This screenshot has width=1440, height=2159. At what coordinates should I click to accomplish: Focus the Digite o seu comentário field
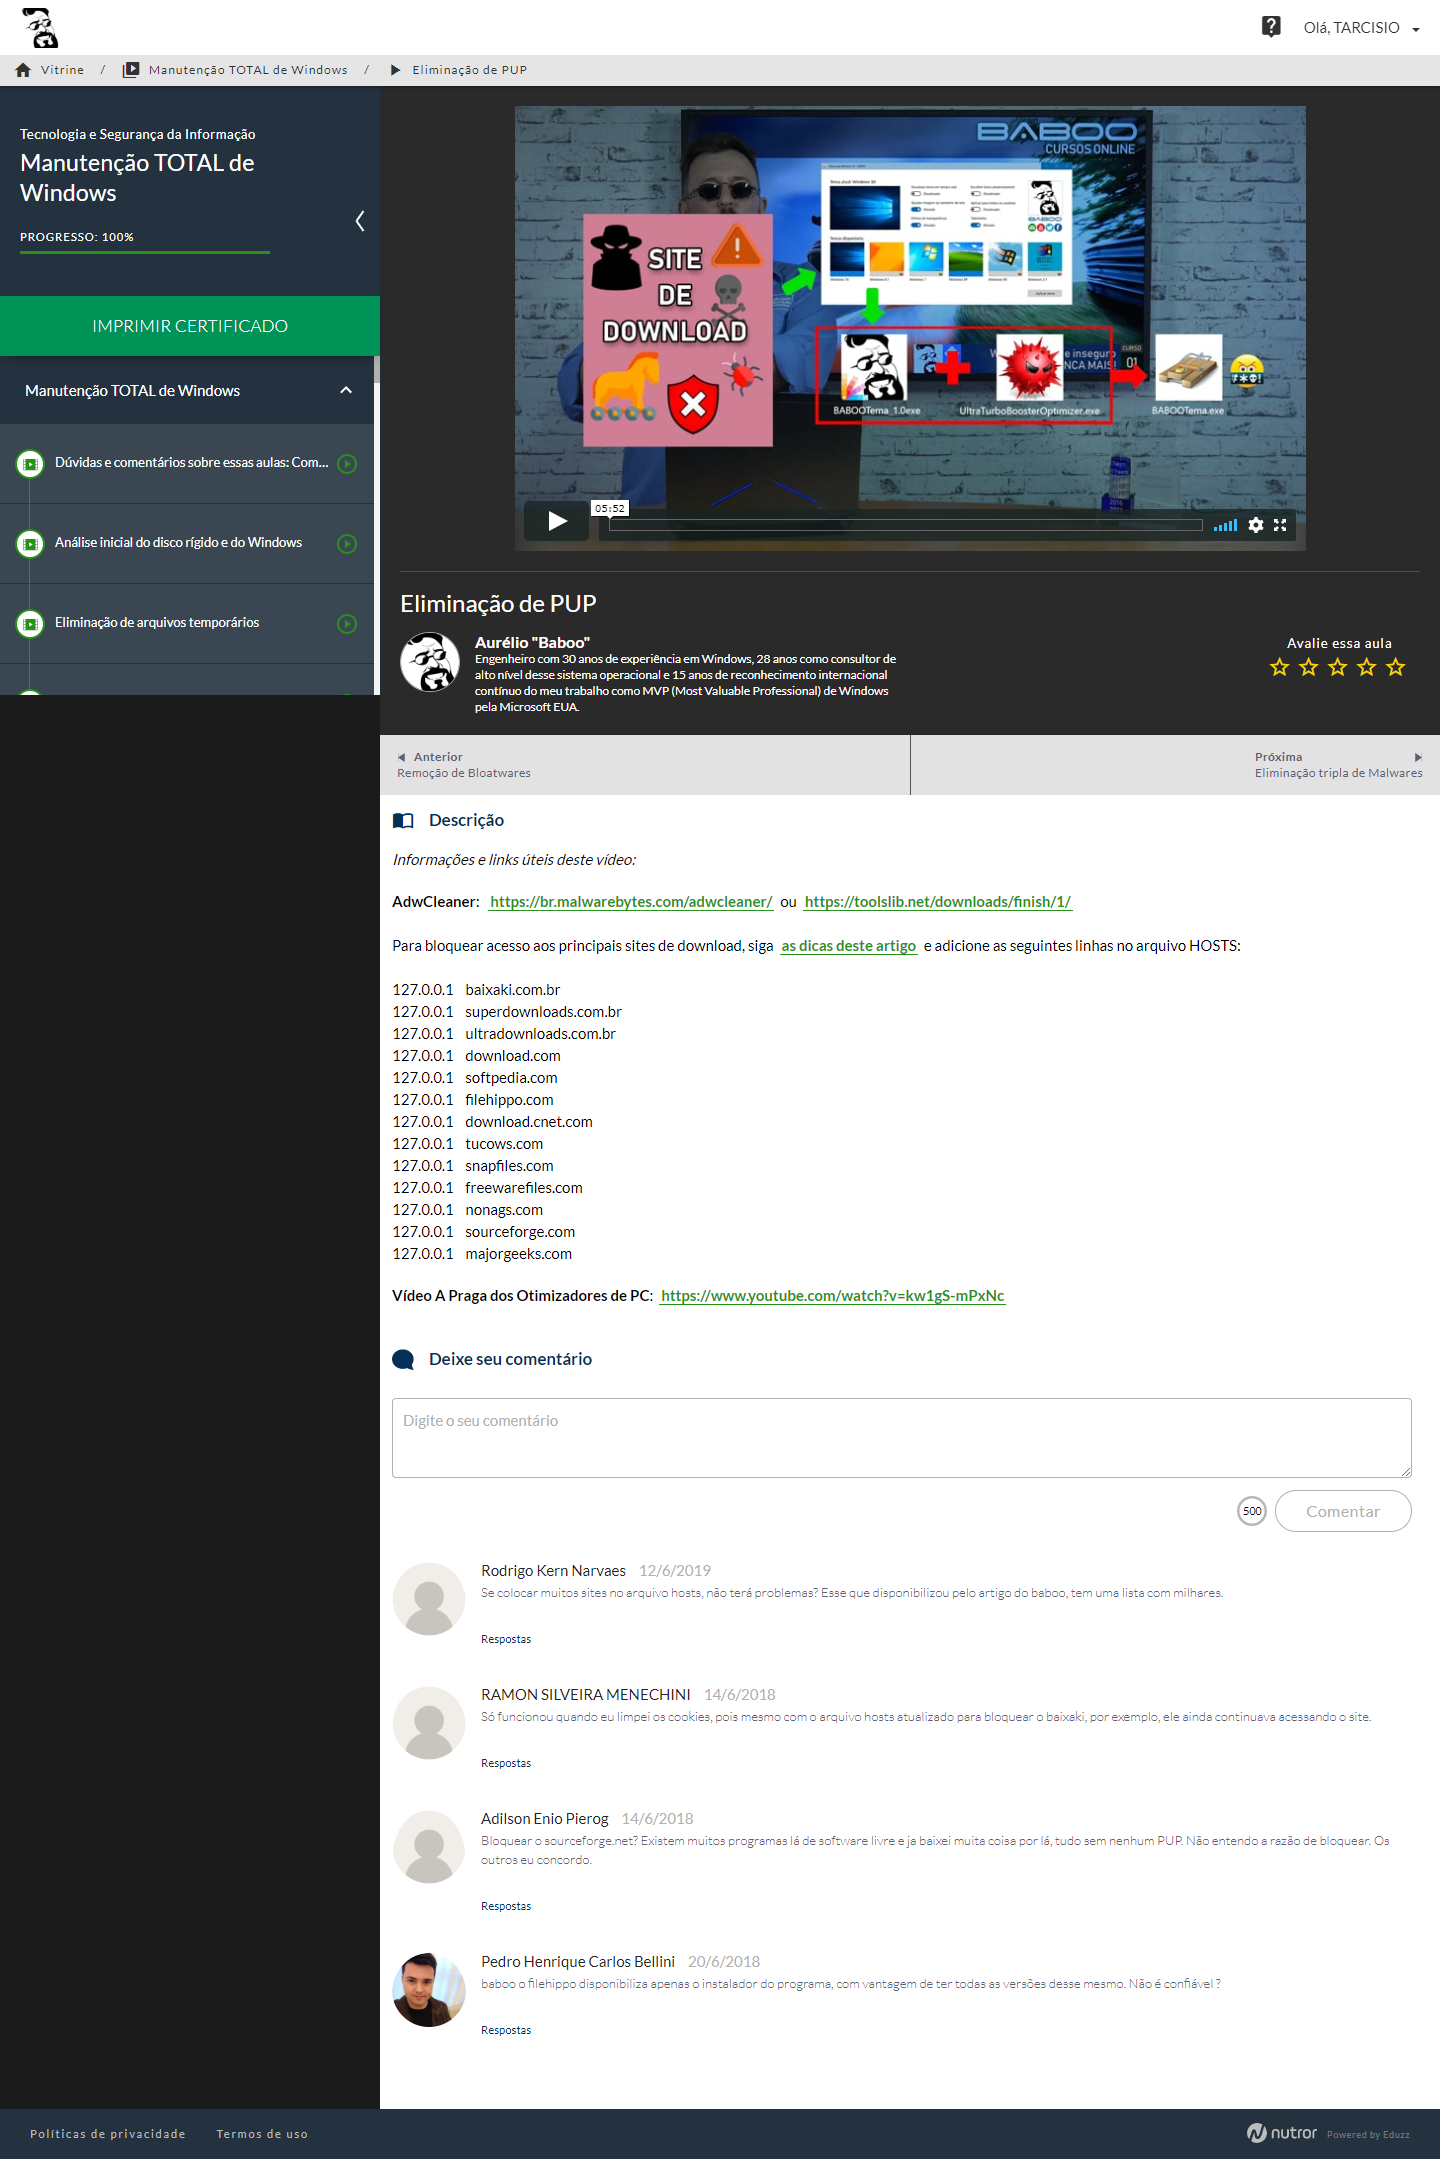(x=901, y=1437)
